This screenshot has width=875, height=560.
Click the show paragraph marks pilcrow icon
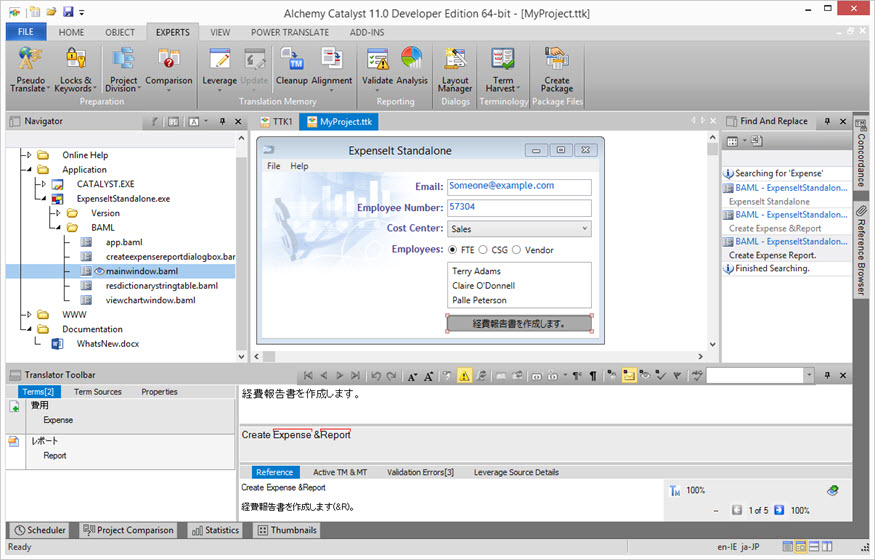pyautogui.click(x=593, y=376)
